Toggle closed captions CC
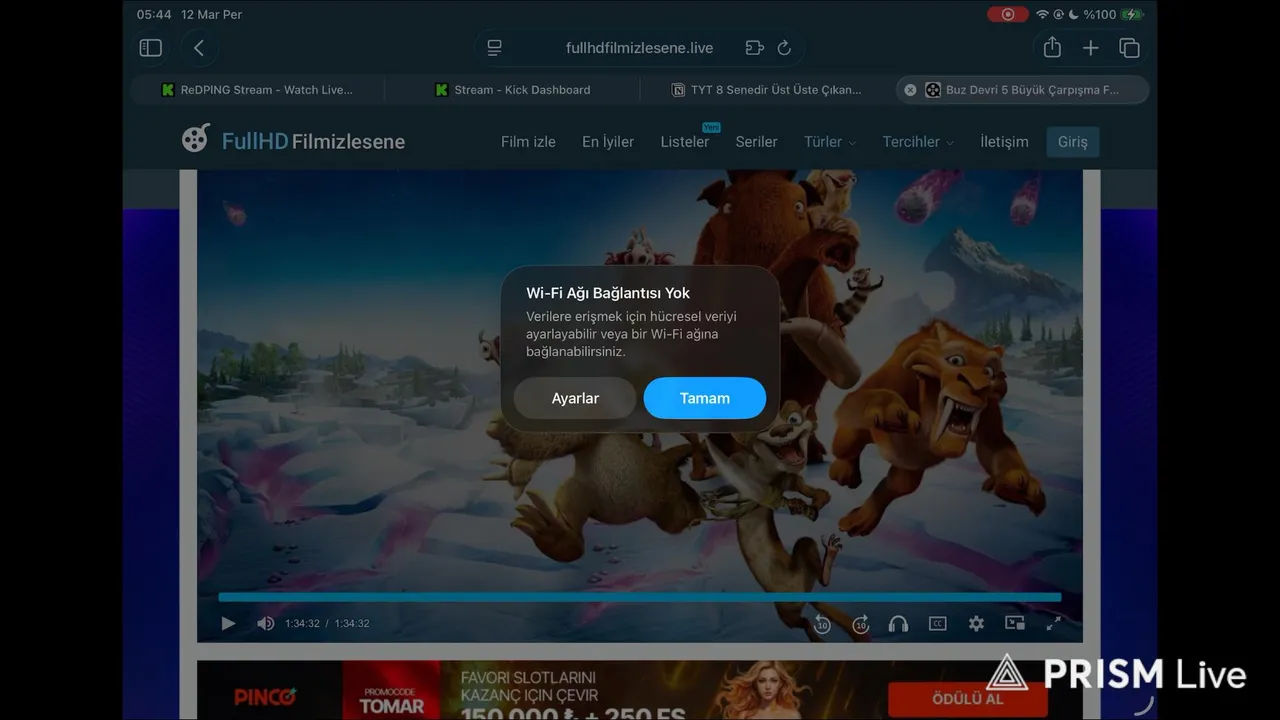The image size is (1280, 720). point(937,623)
